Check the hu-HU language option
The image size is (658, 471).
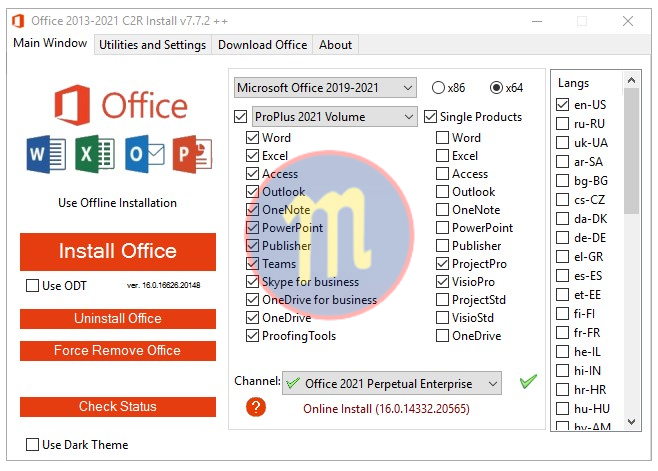click(562, 408)
